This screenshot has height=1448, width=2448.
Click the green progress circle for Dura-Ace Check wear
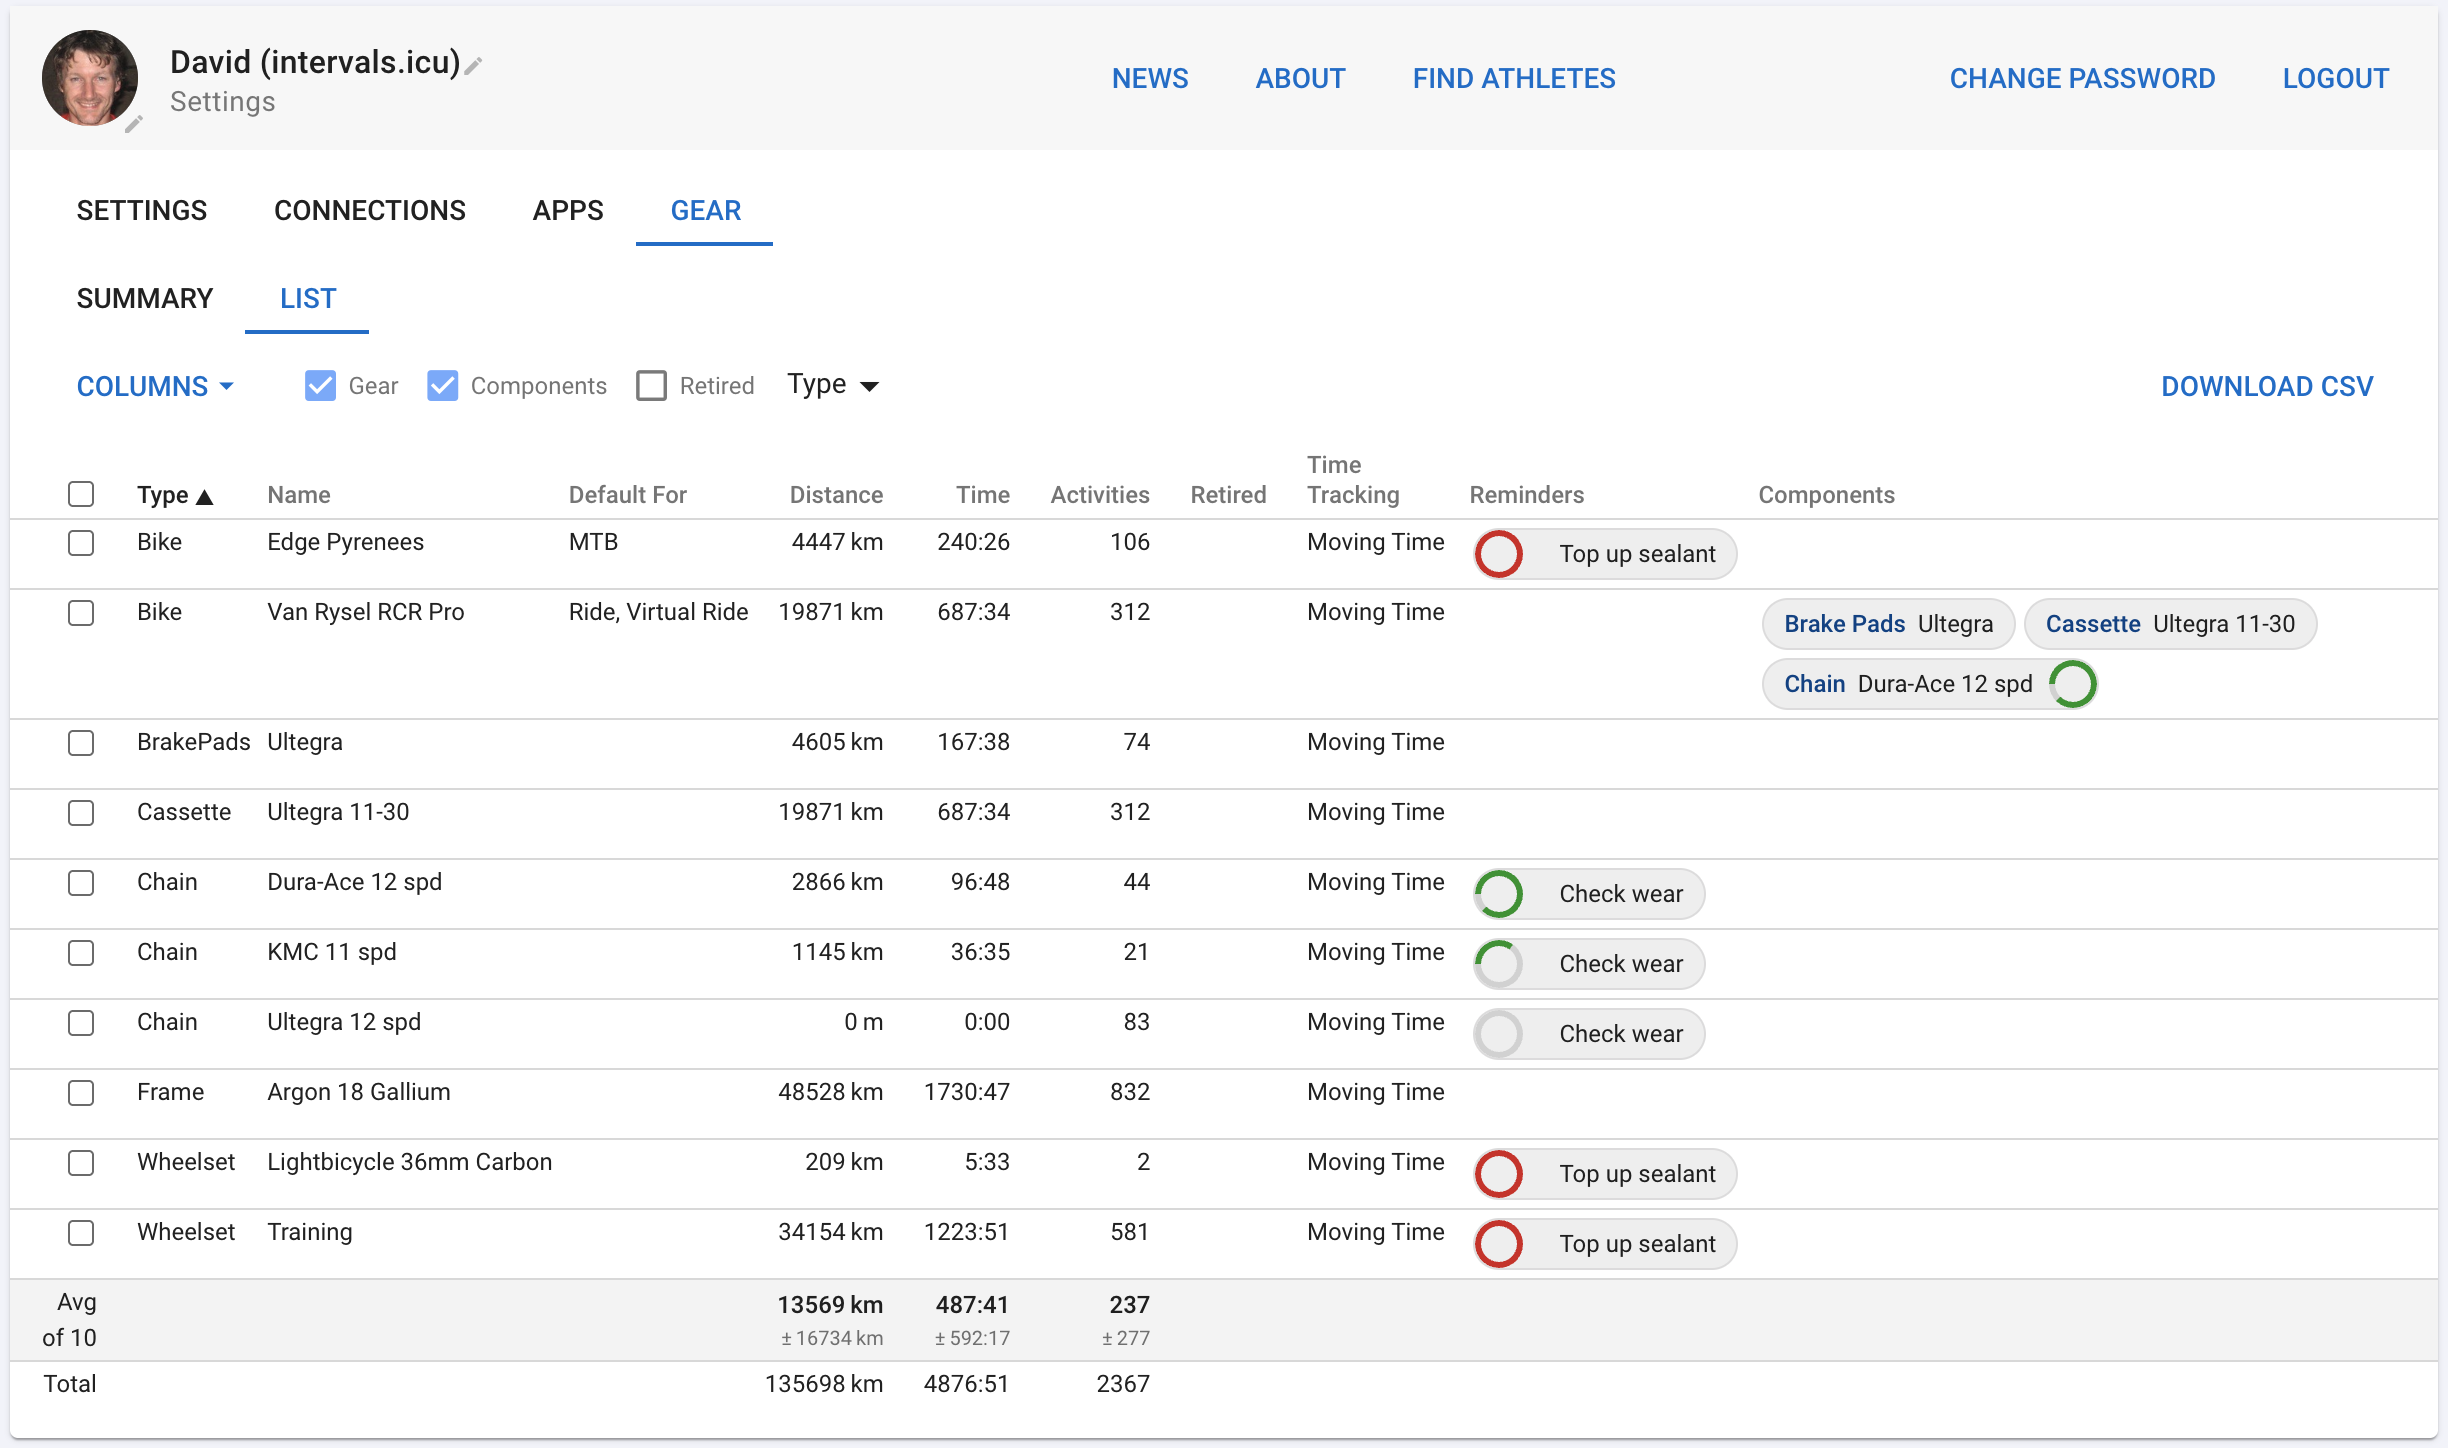pyautogui.click(x=1499, y=894)
